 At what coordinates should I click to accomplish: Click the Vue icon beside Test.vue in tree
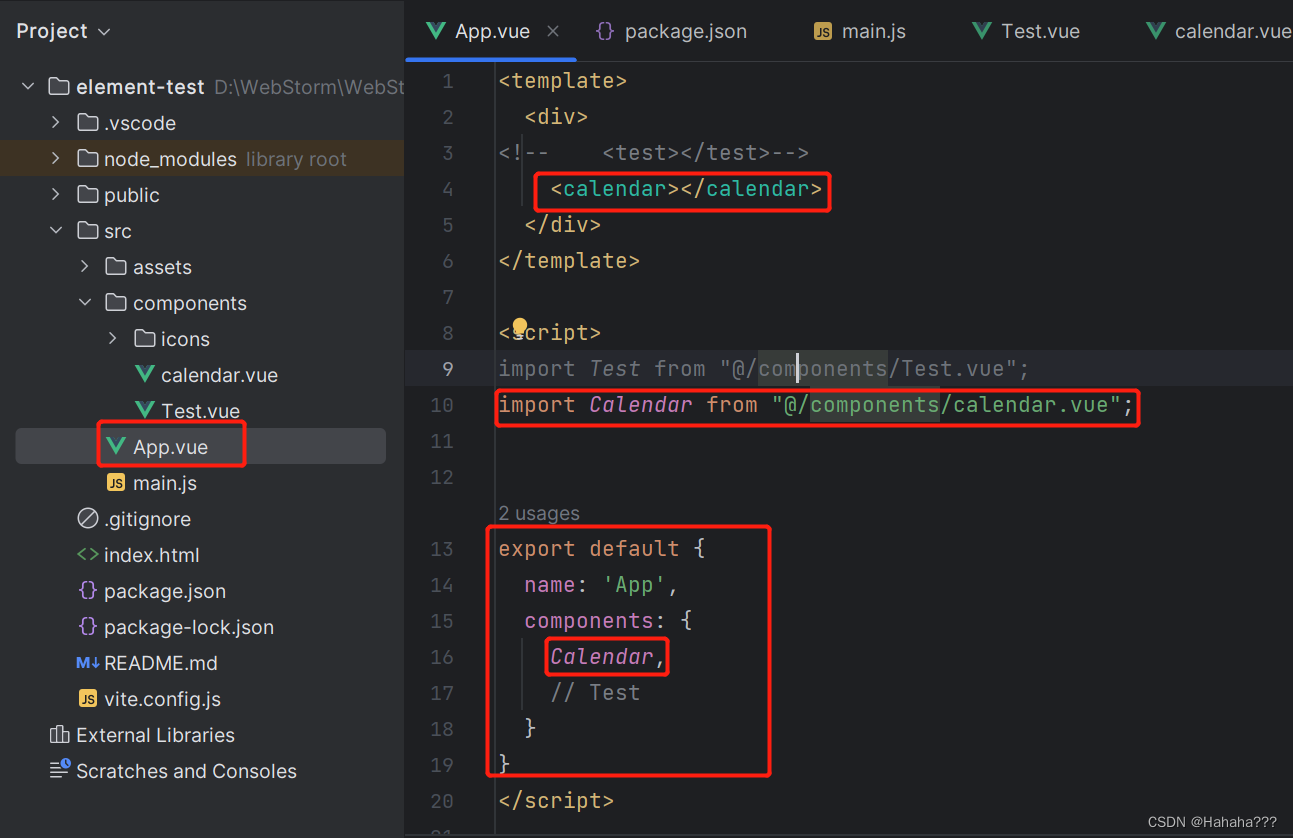pos(145,411)
